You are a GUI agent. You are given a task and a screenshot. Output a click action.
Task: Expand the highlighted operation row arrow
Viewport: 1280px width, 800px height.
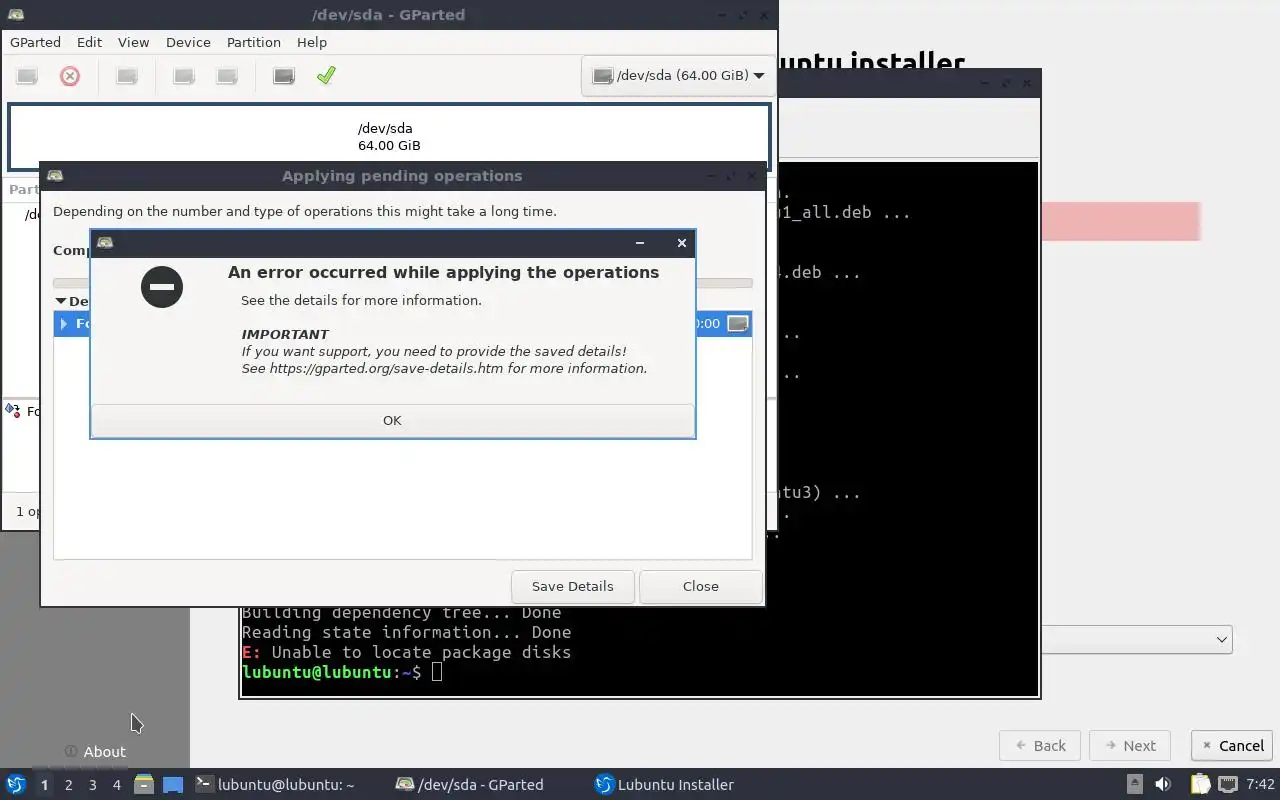coord(64,324)
